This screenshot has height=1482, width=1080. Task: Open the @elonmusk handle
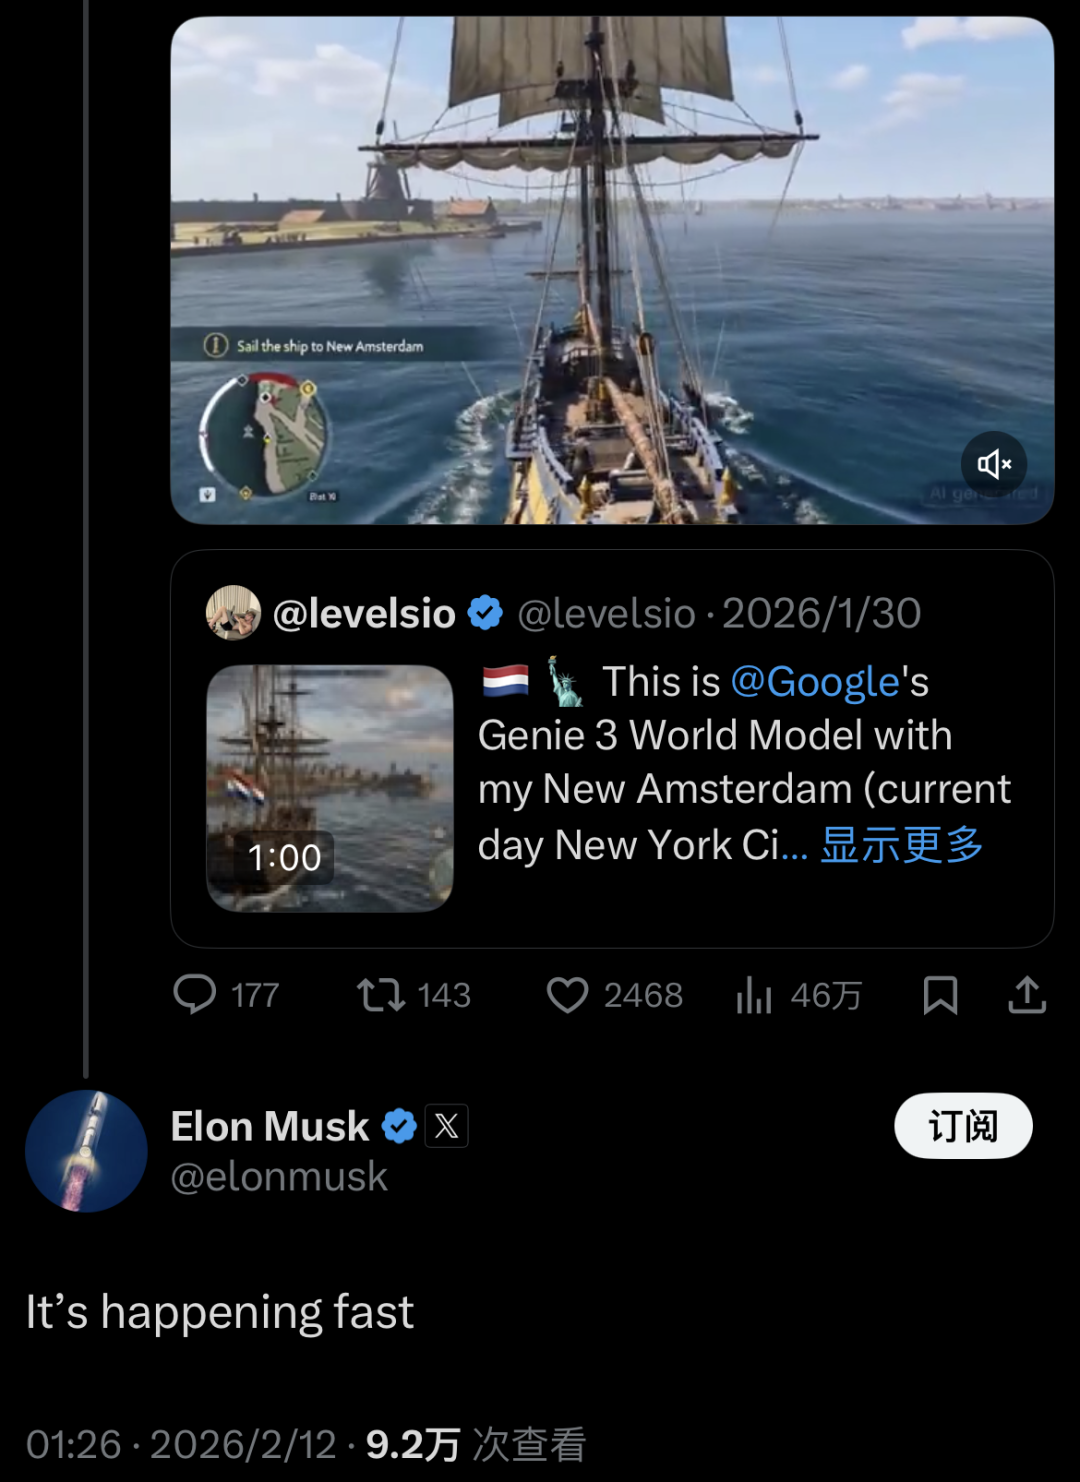point(279,1177)
